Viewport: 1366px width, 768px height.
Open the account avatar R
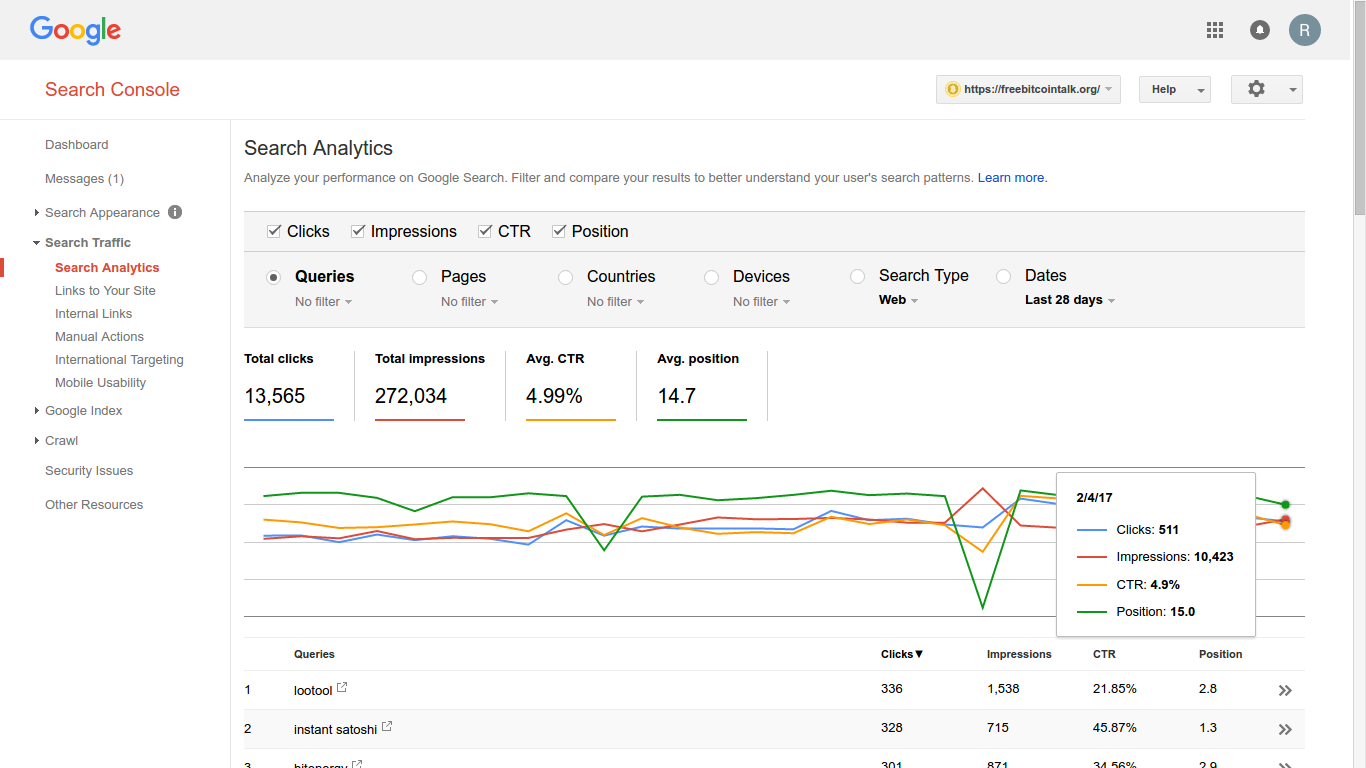(1304, 30)
